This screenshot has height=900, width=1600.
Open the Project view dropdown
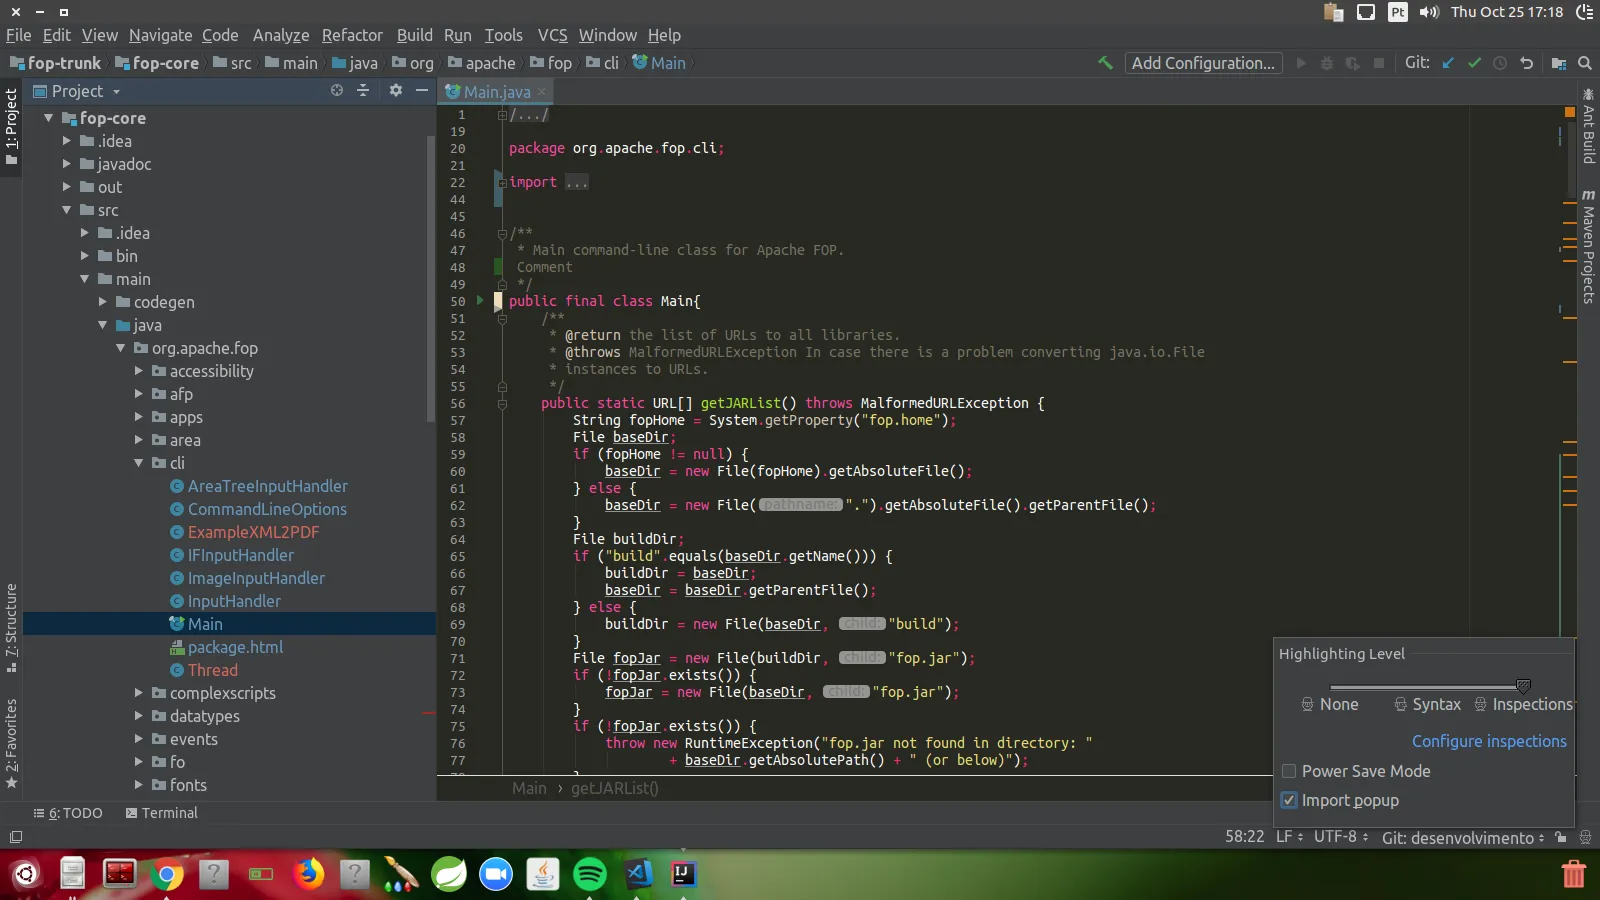[116, 92]
